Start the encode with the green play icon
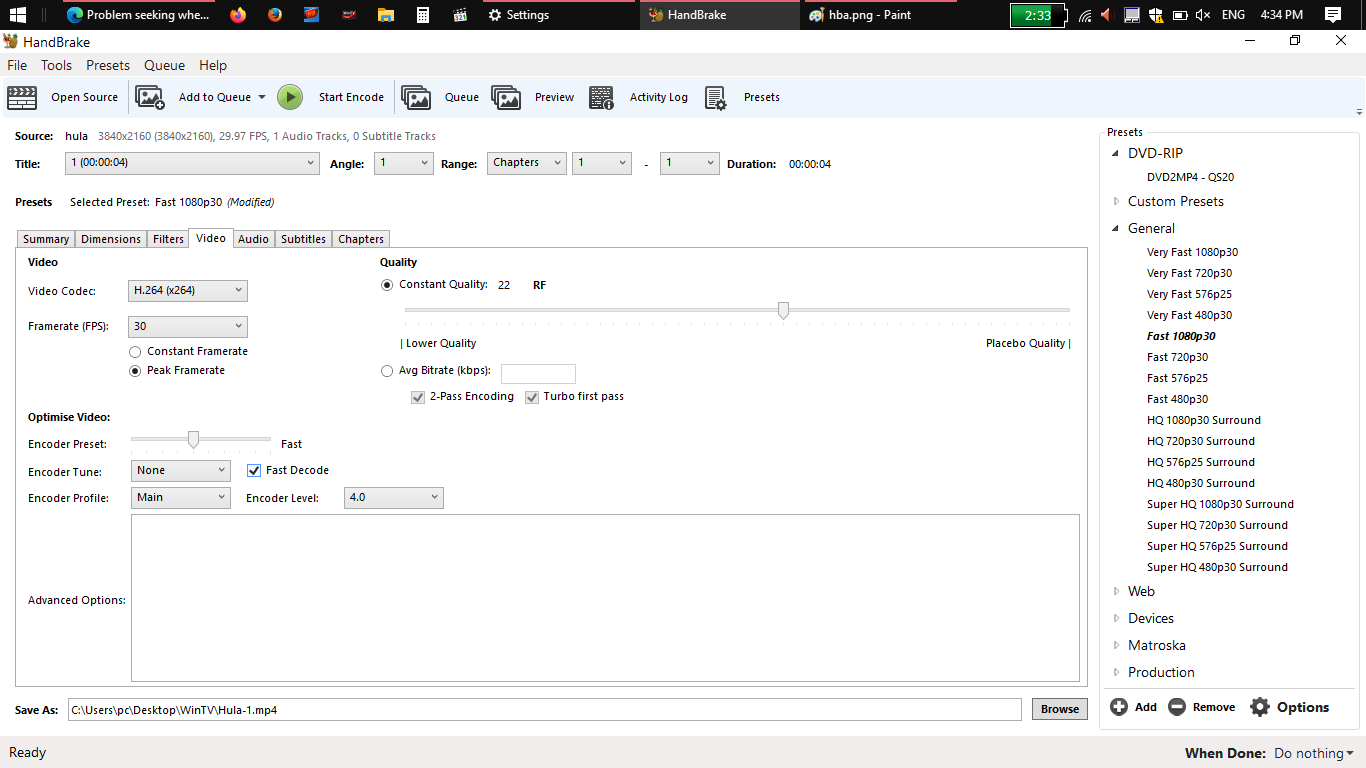The width and height of the screenshot is (1366, 768). tap(290, 97)
